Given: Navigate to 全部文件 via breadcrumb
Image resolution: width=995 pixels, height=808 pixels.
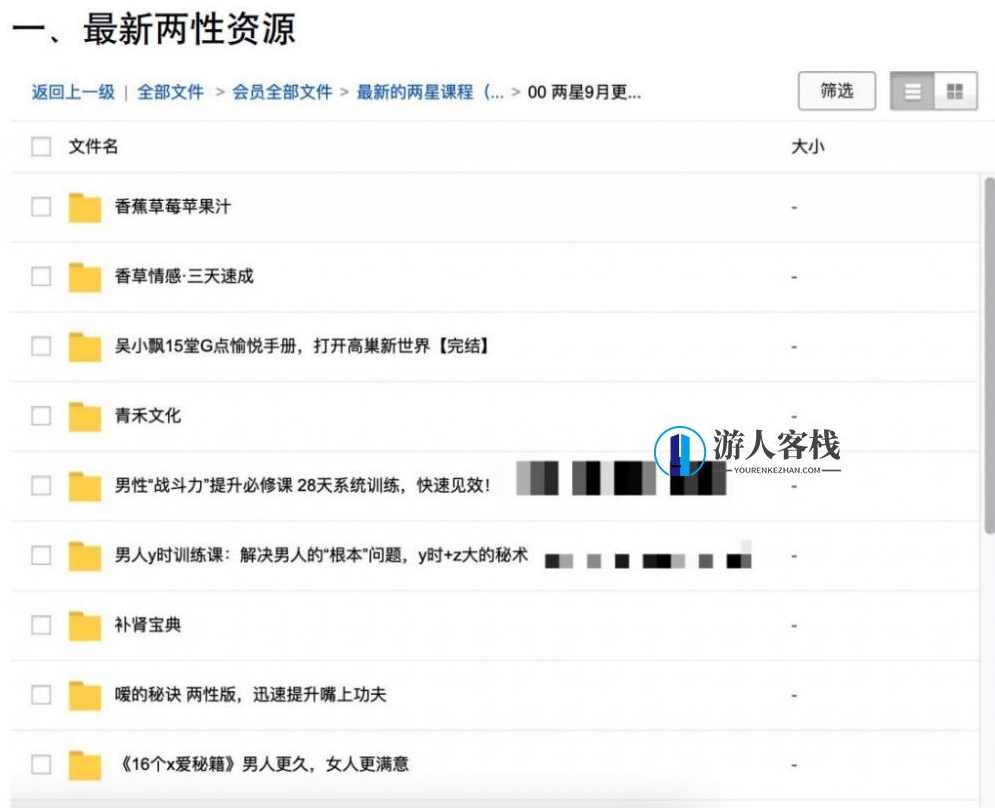Looking at the screenshot, I should coord(171,91).
